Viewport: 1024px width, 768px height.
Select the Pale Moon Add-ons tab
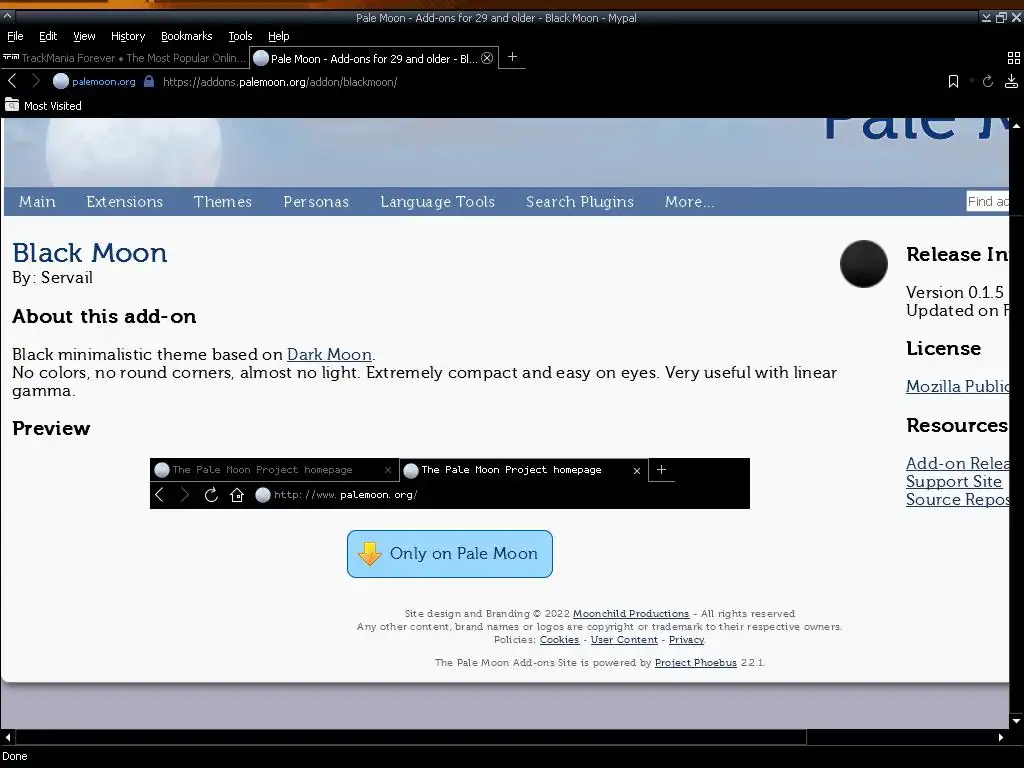click(374, 58)
